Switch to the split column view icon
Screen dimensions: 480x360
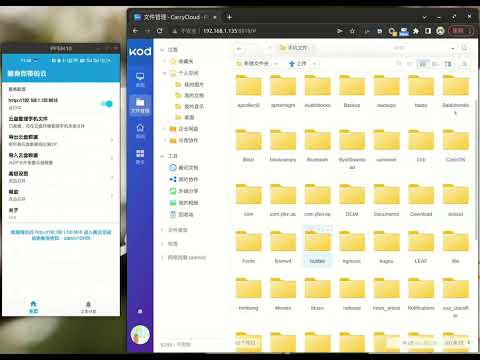(x=448, y=63)
